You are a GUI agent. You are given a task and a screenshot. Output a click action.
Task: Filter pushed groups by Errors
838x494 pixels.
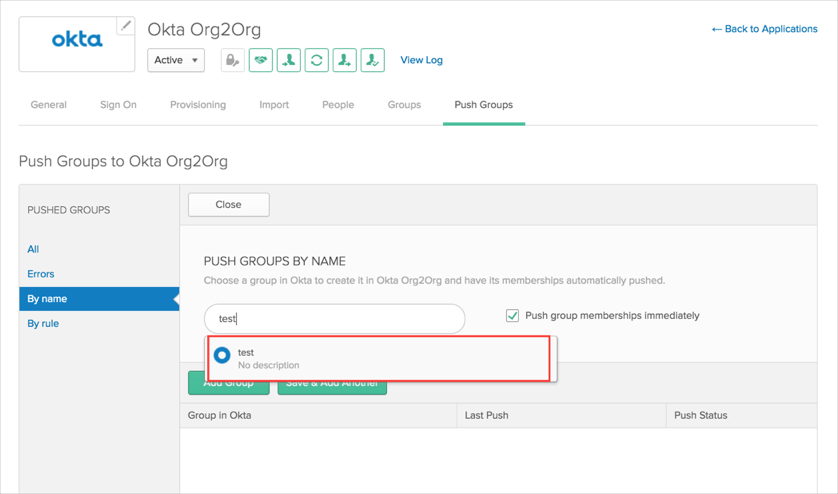click(41, 274)
